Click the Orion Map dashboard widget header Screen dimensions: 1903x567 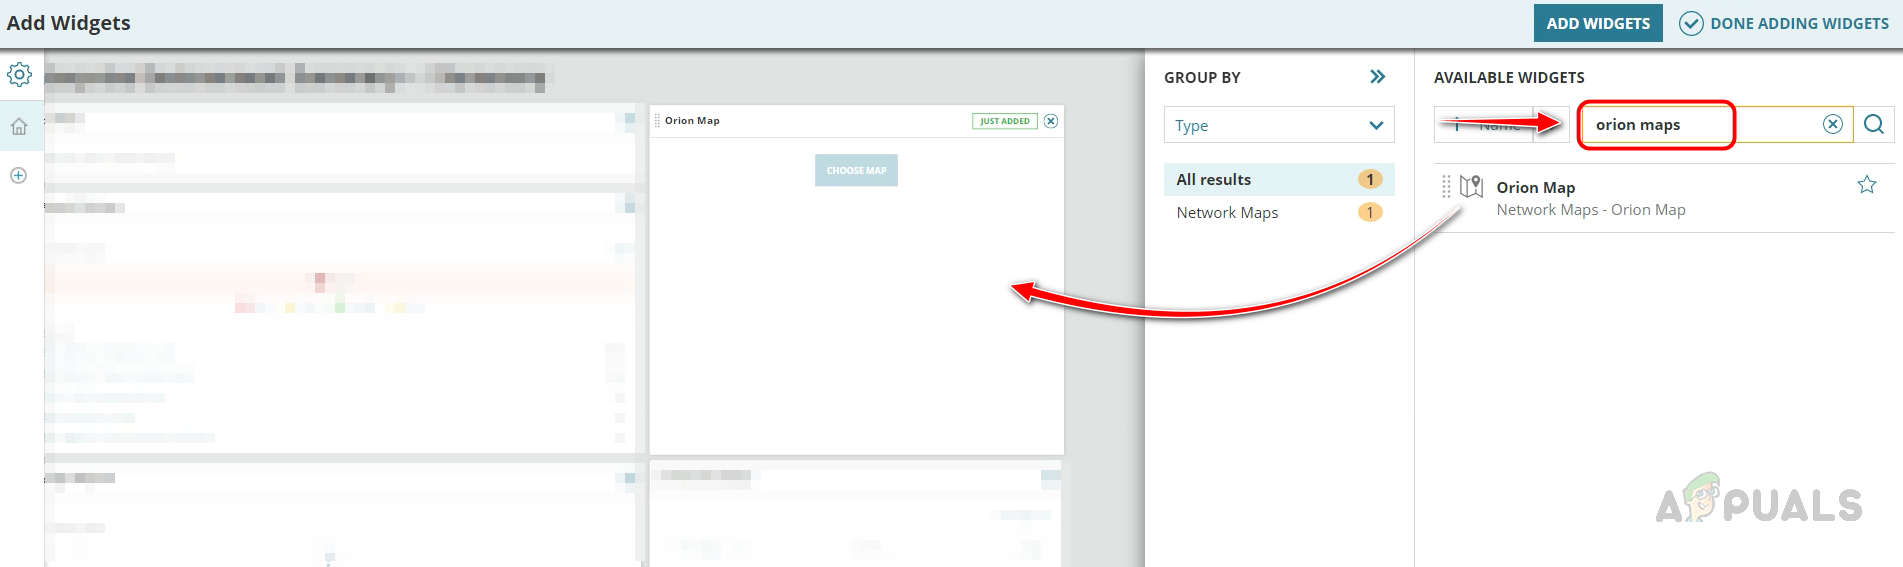click(857, 121)
